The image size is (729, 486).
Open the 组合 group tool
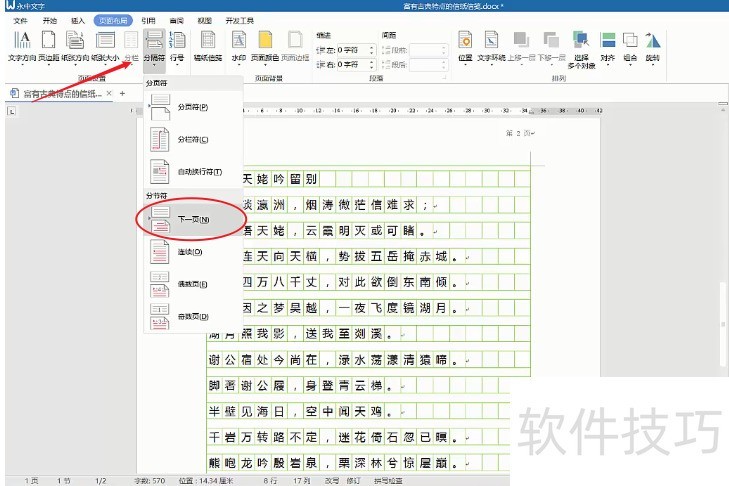630,47
